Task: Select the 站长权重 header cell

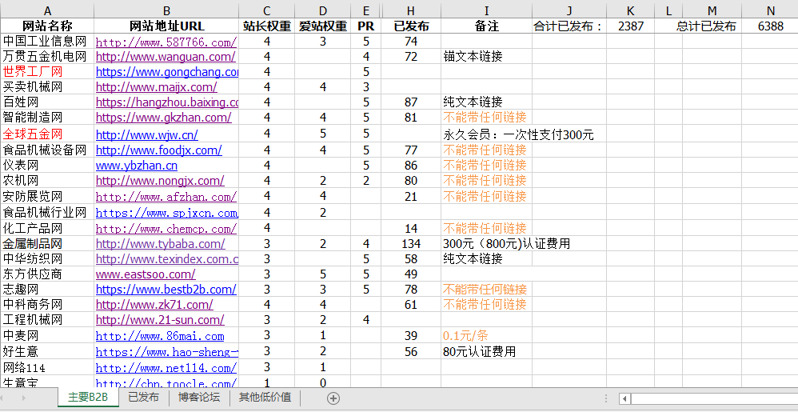Action: [x=267, y=26]
